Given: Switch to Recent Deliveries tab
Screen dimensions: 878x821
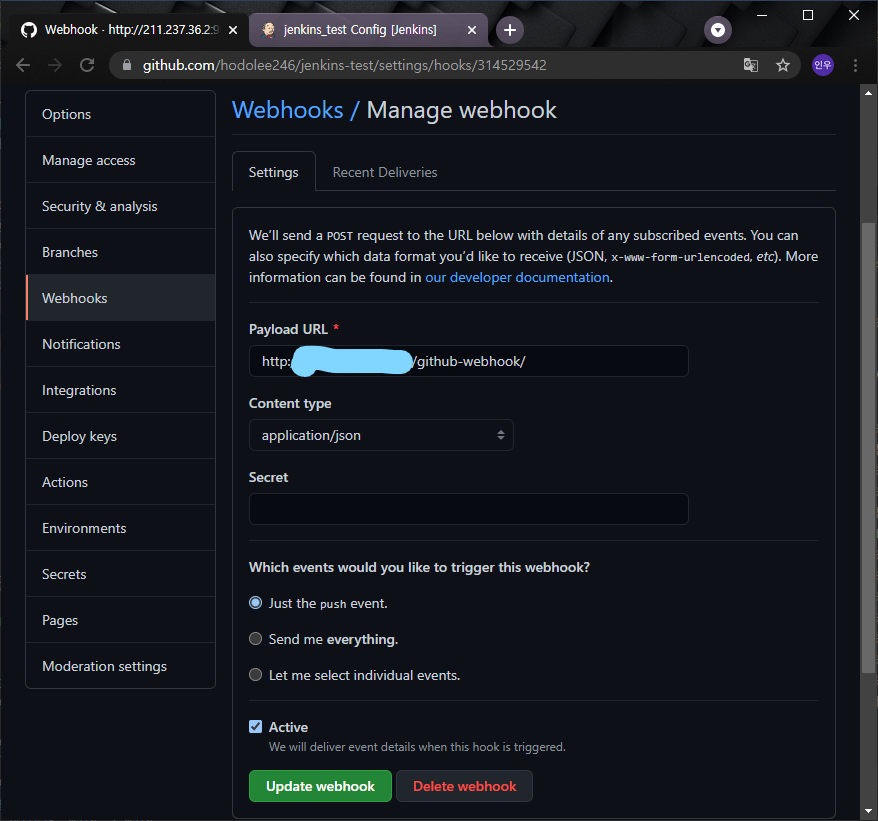Looking at the screenshot, I should click(385, 172).
